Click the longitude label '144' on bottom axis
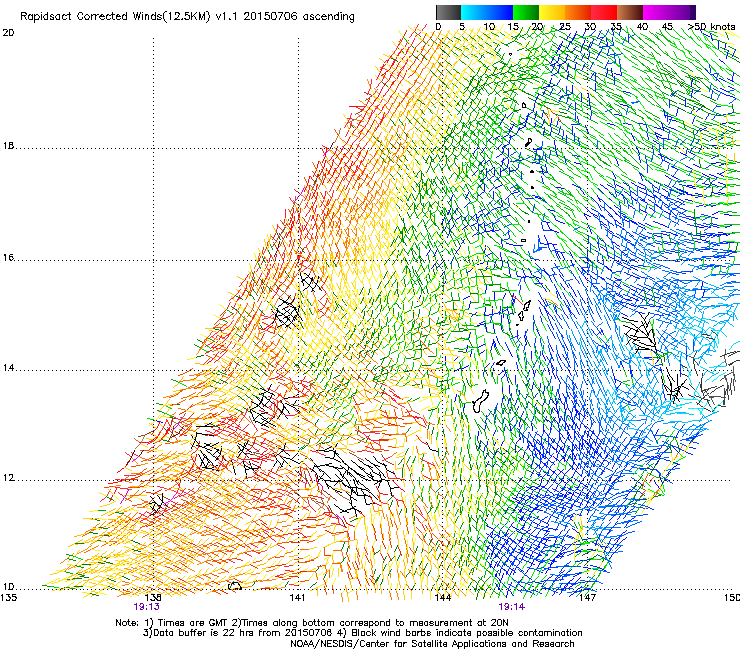 click(x=442, y=598)
